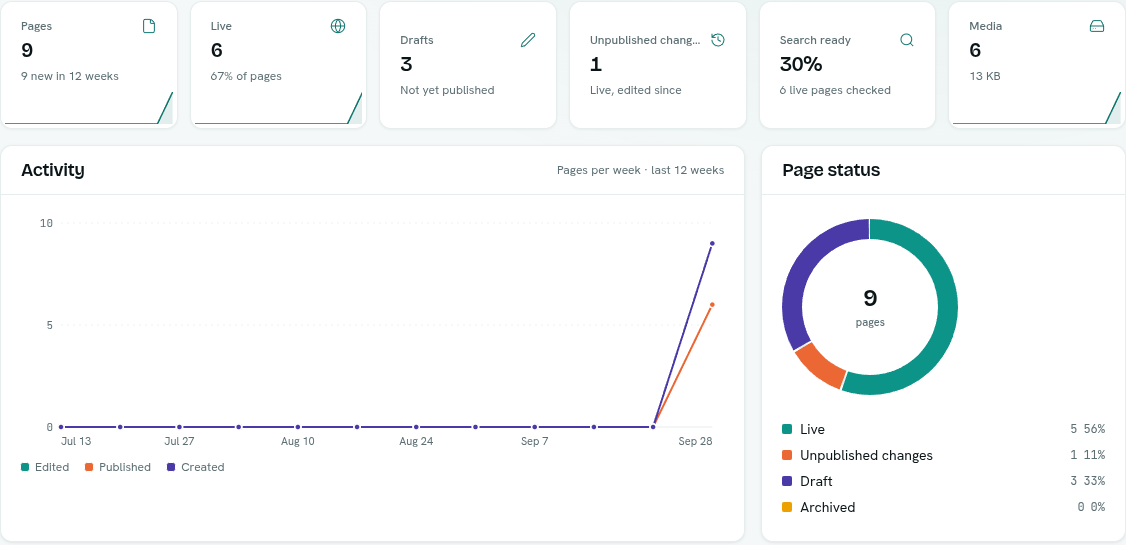
Task: Click the globe icon on Live card
Action: 338,26
